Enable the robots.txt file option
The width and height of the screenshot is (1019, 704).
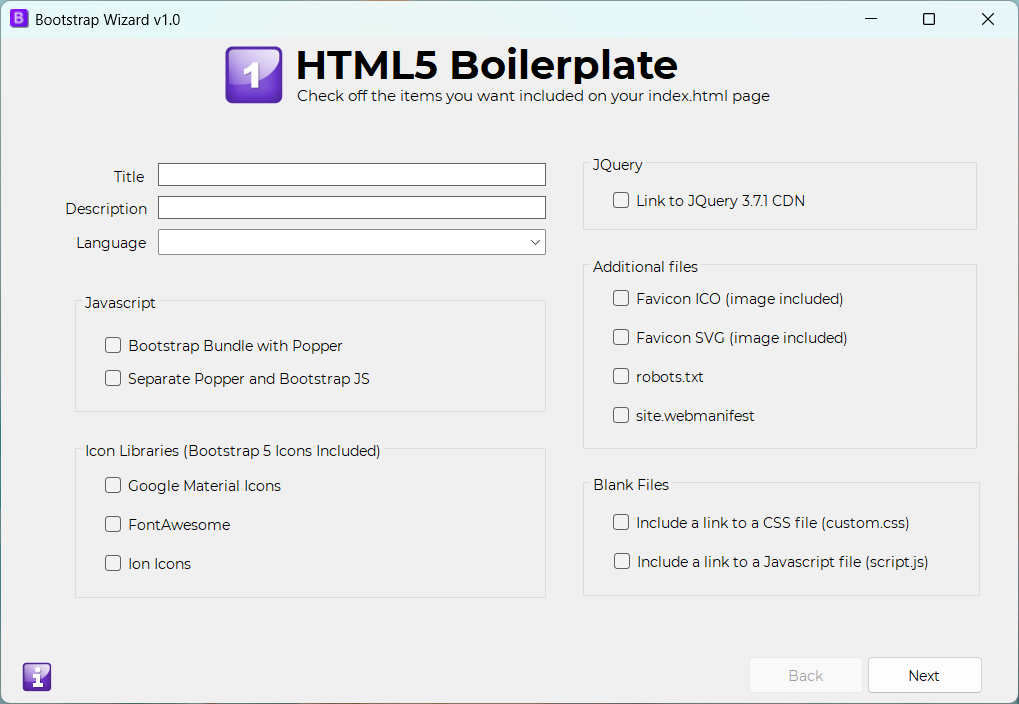(x=621, y=377)
